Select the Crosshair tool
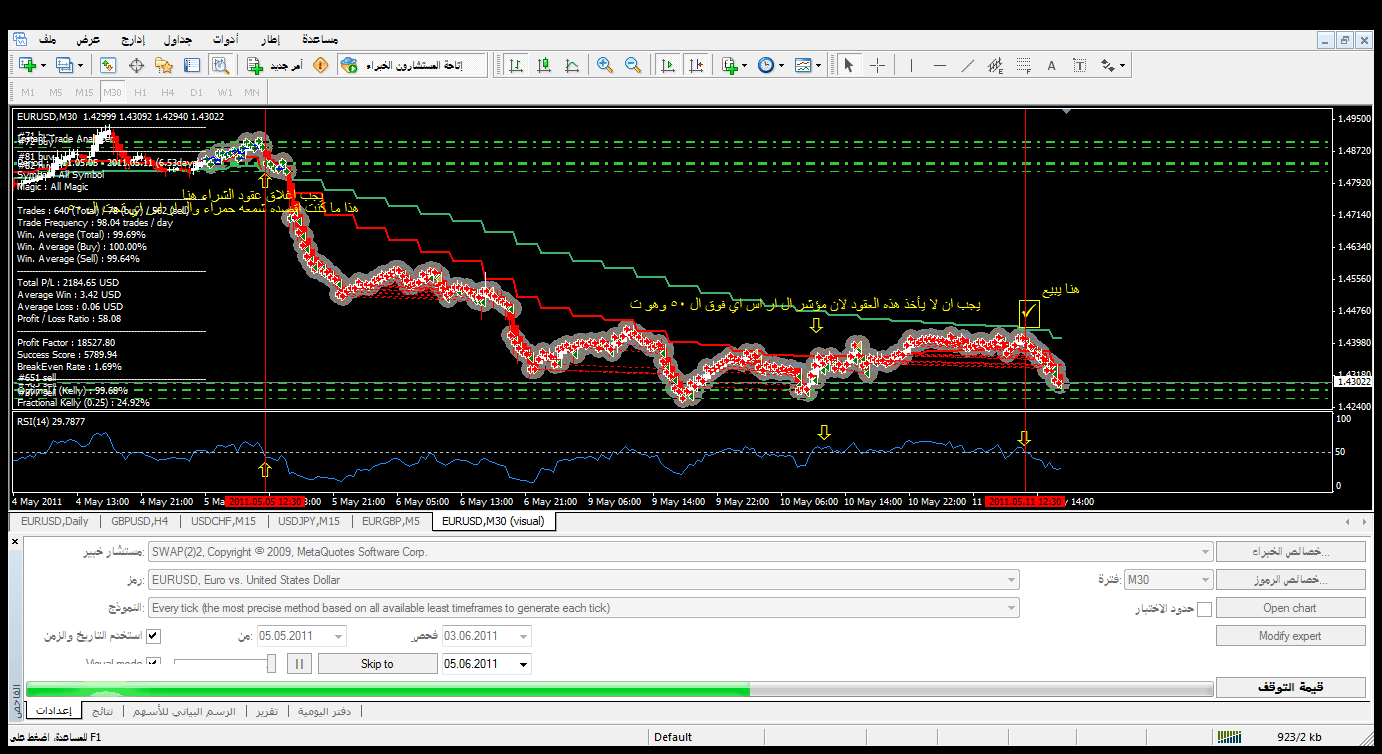Screen dimensions: 1382x754 877,65
